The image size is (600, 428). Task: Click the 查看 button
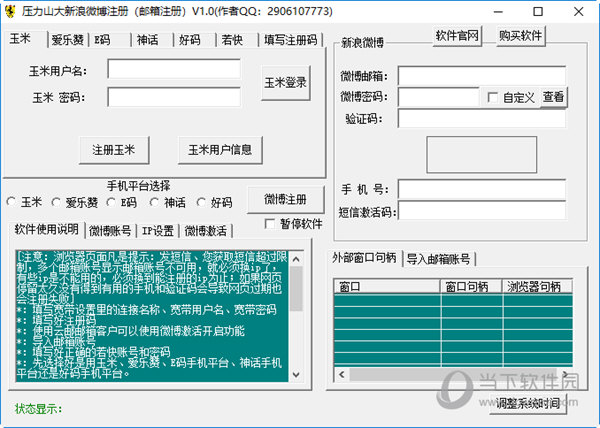pyautogui.click(x=553, y=97)
